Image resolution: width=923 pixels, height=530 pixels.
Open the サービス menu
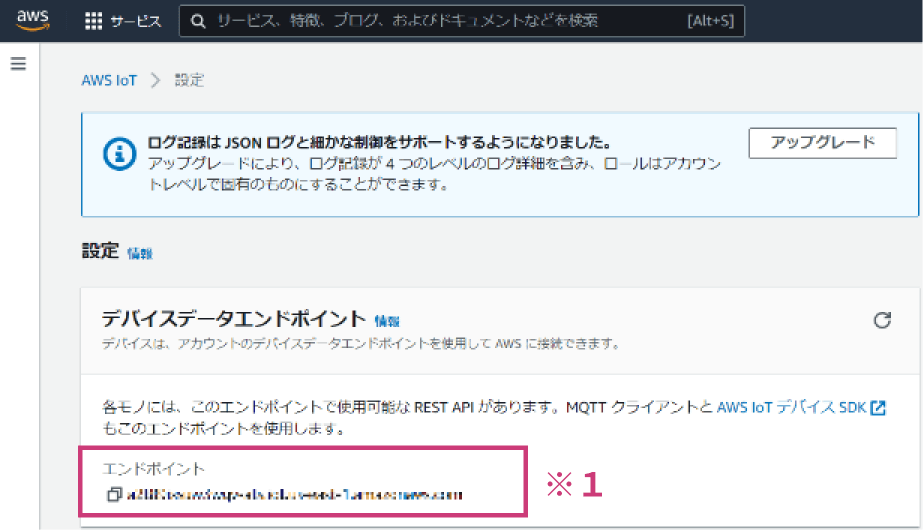click(135, 22)
